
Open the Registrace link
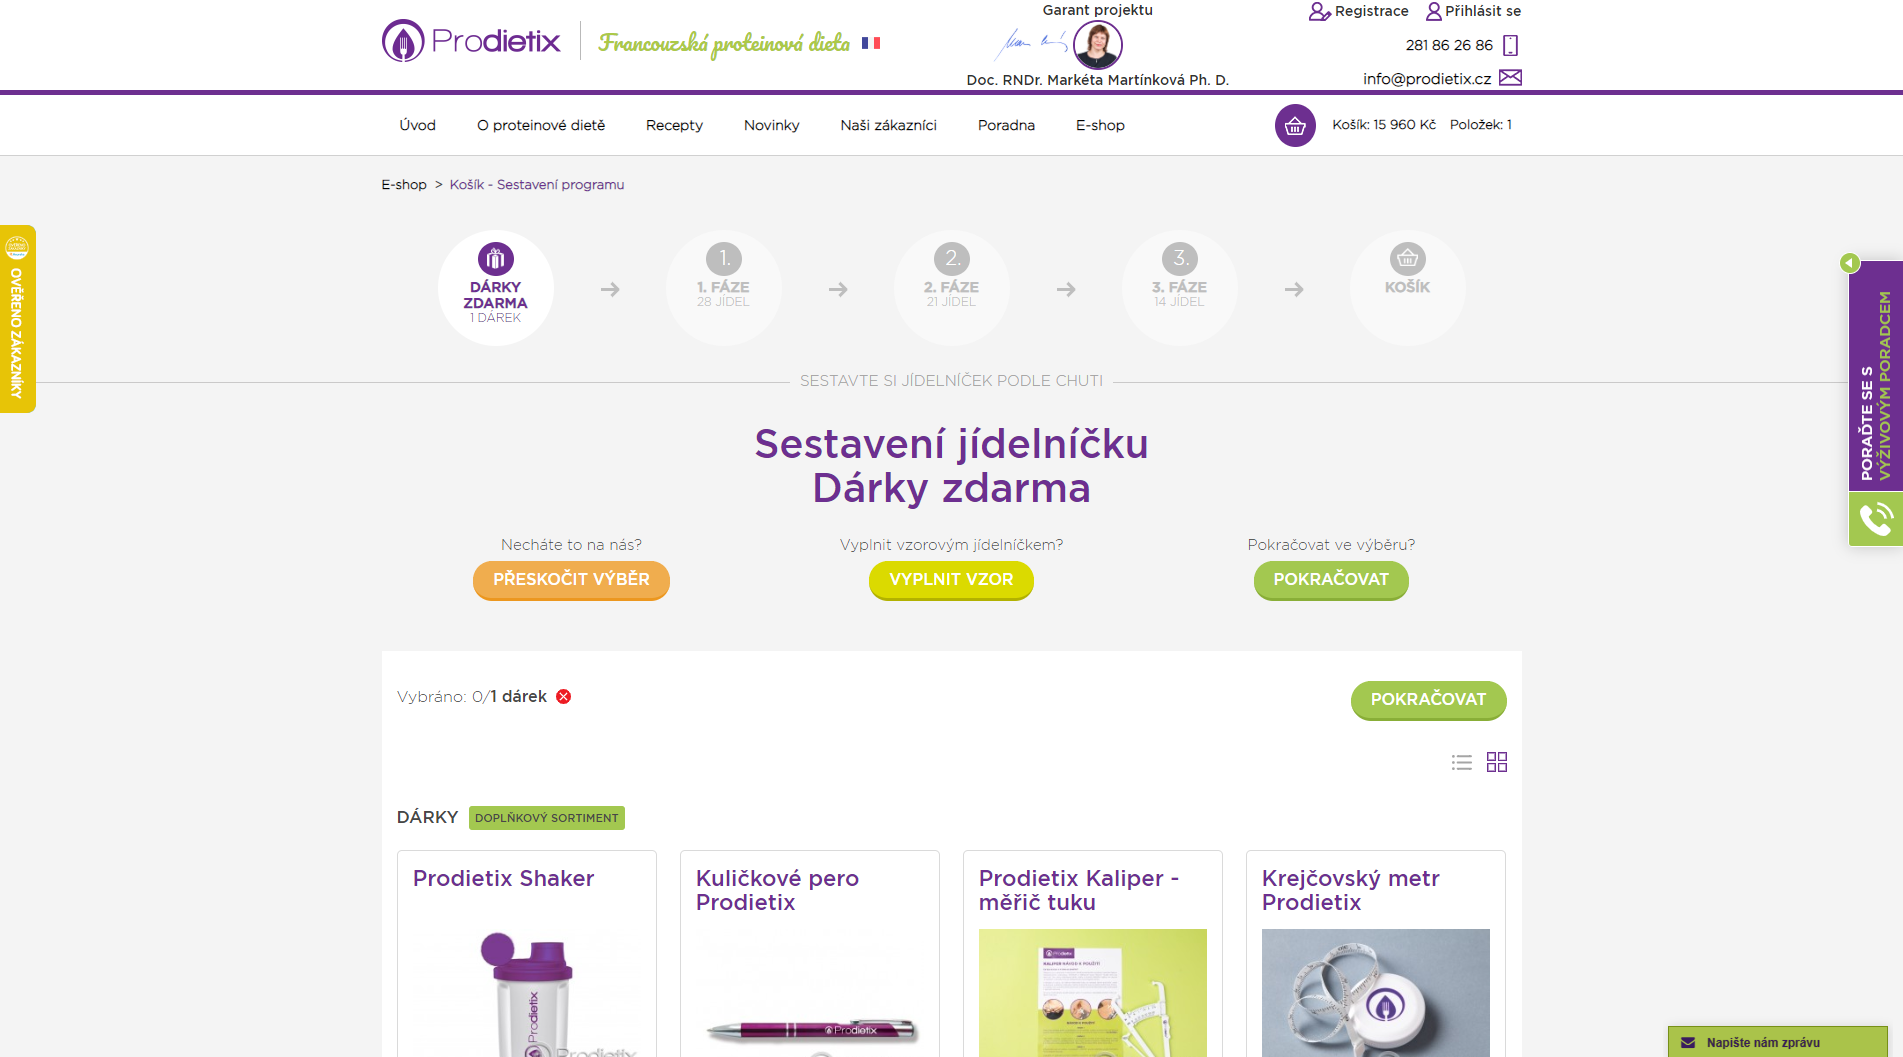coord(1359,11)
